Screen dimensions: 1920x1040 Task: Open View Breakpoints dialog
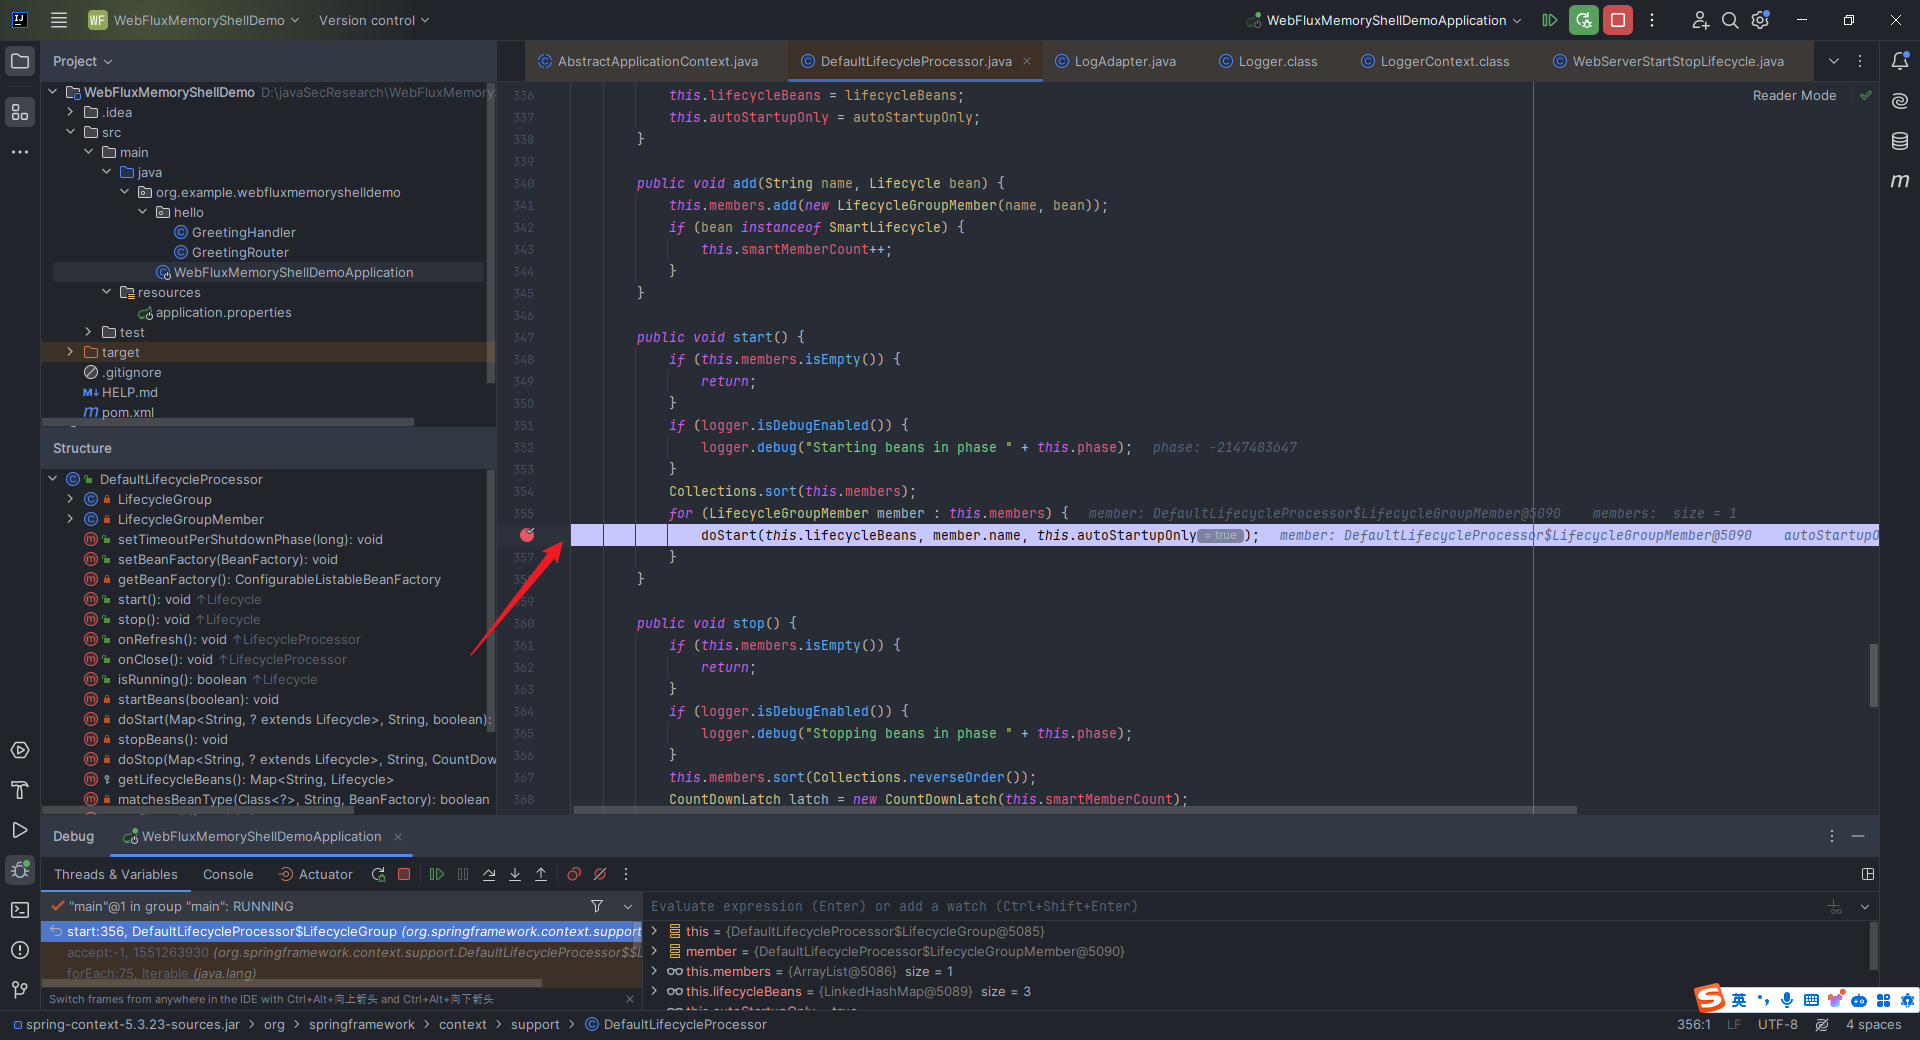(x=574, y=874)
